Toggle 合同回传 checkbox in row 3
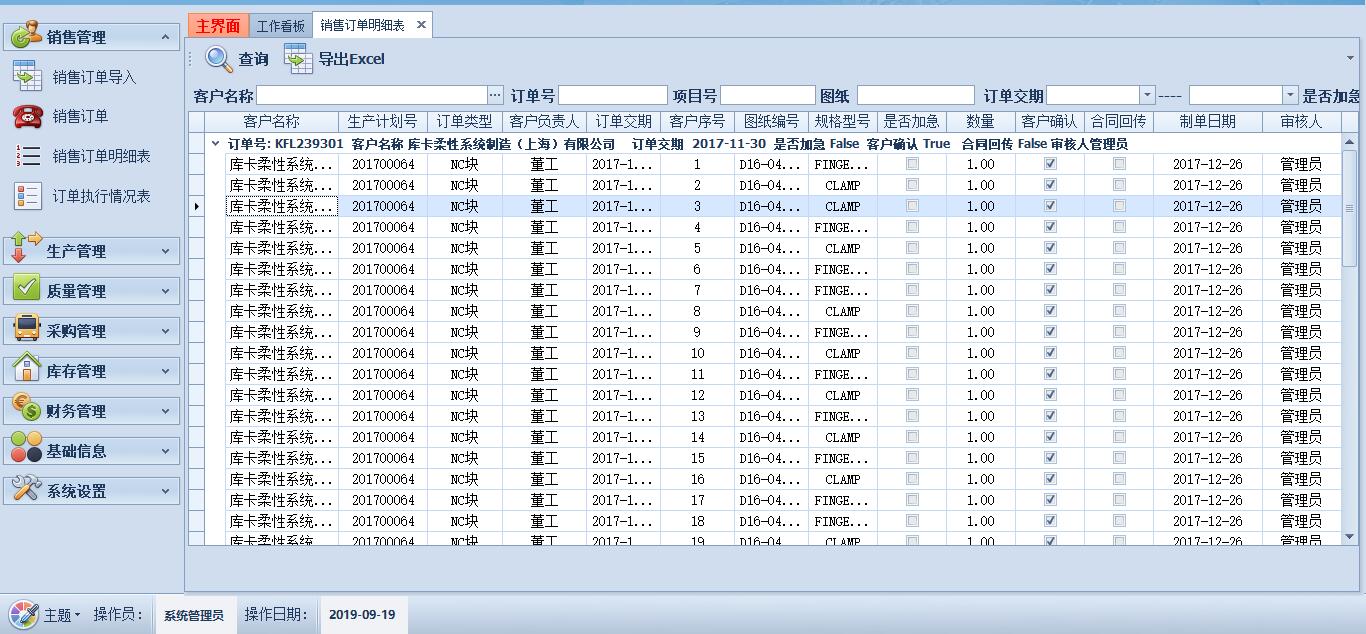The width and height of the screenshot is (1366, 634). tap(1119, 205)
